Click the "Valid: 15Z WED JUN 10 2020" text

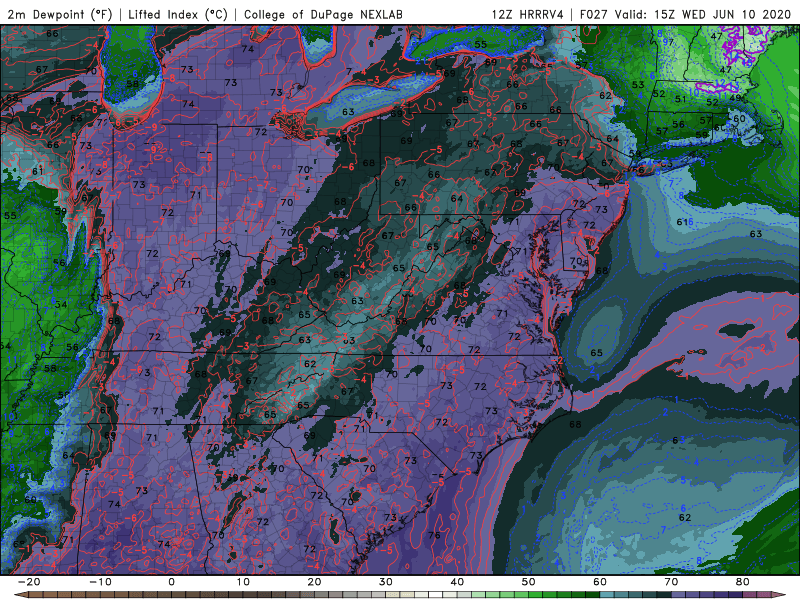703,14
